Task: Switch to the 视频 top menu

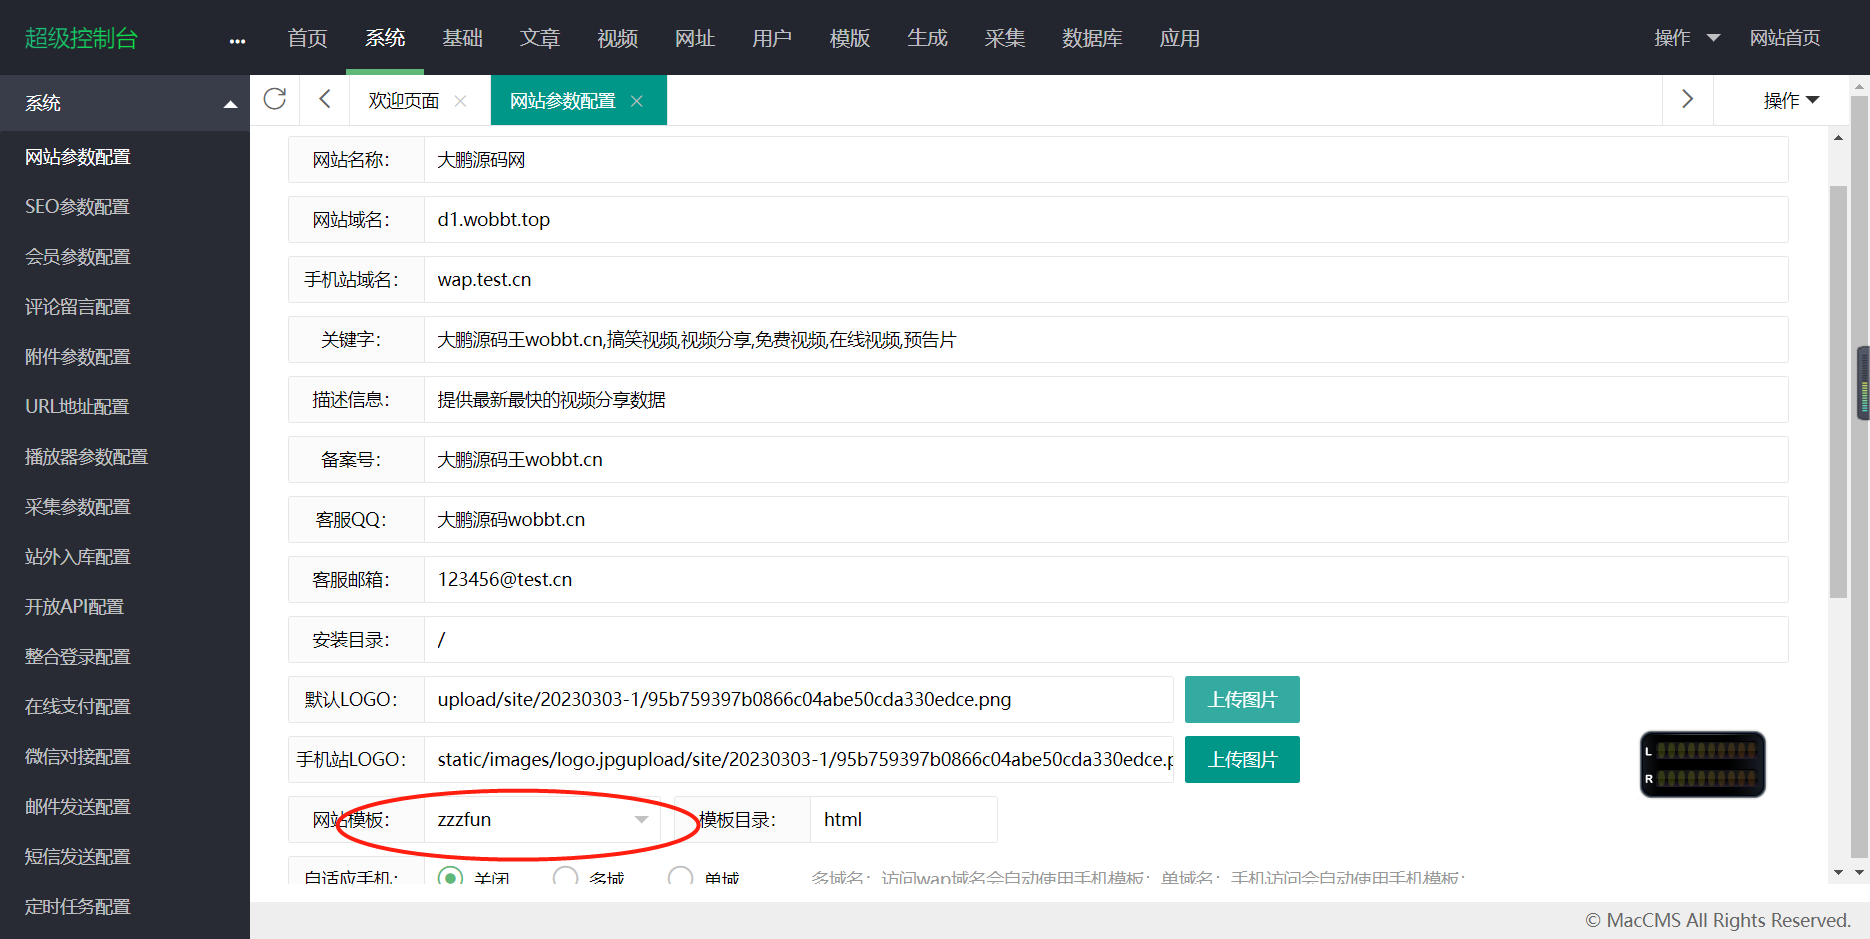Action: (x=617, y=38)
